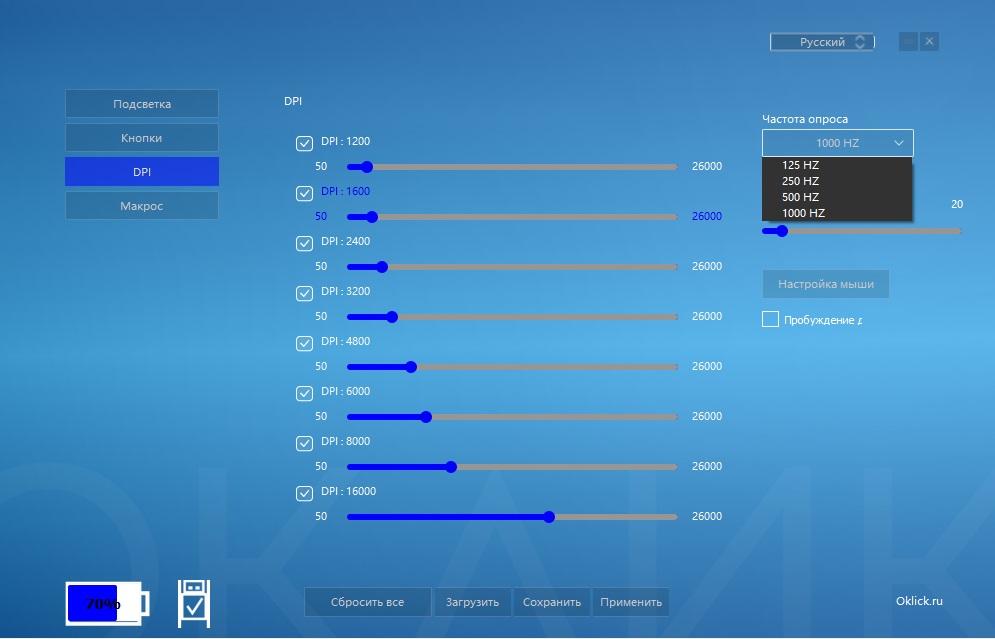Click the Сохранить button
Image resolution: width=995 pixels, height=639 pixels.
(x=551, y=602)
